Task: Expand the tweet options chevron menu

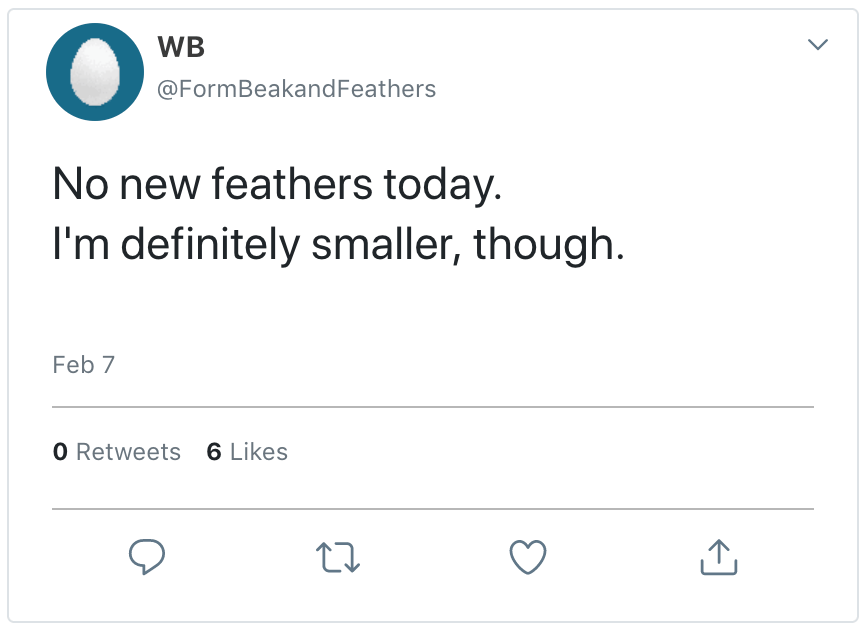Action: 817,45
